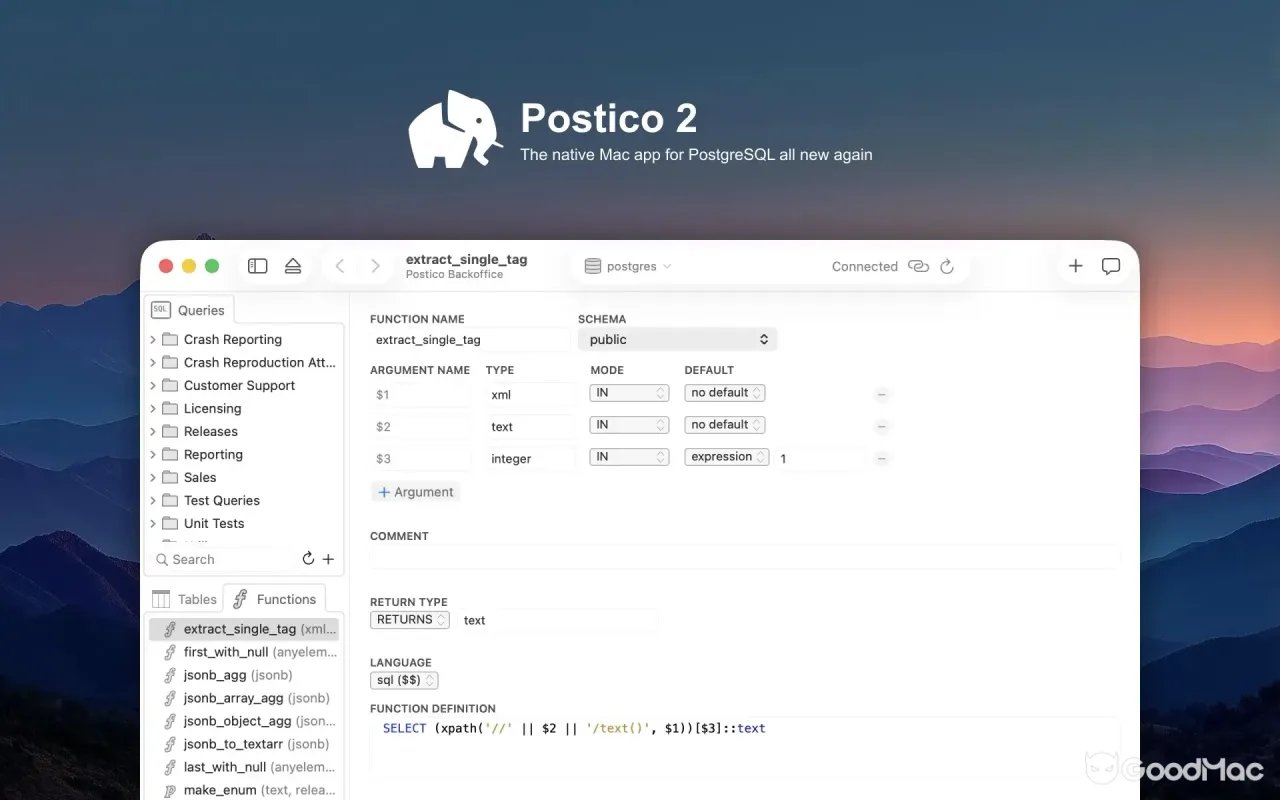Viewport: 1280px width, 800px height.
Task: Select the jsonb_array_agg function
Action: [244, 698]
